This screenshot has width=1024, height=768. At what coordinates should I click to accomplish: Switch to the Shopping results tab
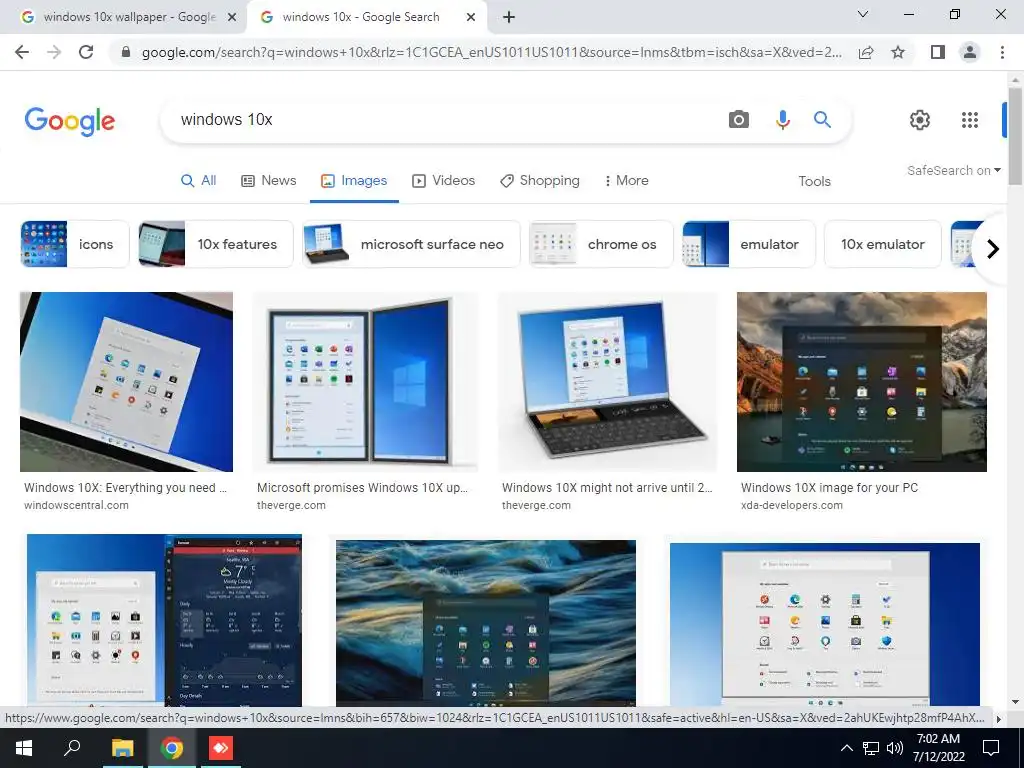point(539,181)
